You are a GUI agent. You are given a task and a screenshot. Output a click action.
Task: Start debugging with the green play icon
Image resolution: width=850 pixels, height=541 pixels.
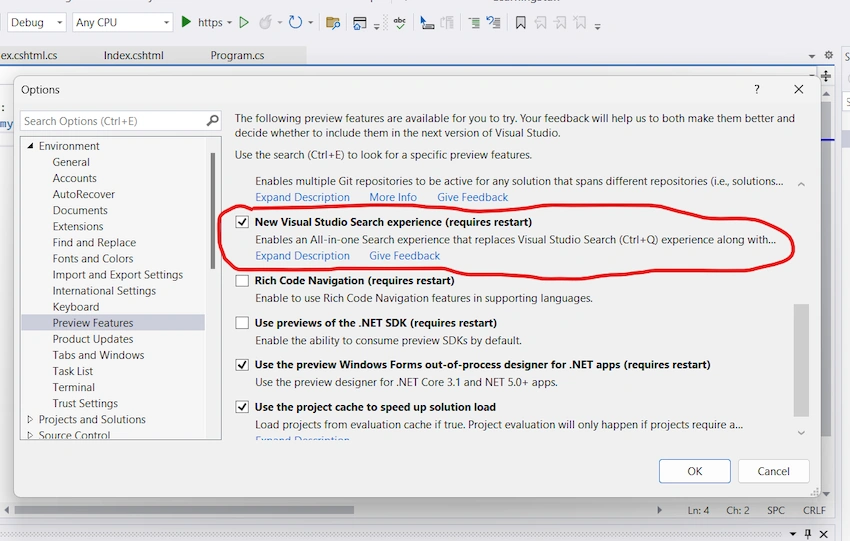point(186,22)
